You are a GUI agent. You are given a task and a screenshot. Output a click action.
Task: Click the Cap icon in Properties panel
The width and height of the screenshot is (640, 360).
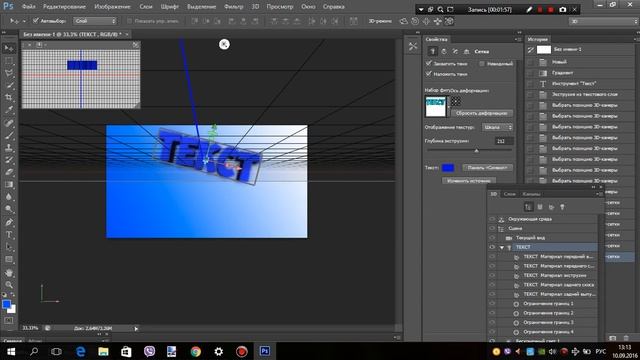click(455, 51)
